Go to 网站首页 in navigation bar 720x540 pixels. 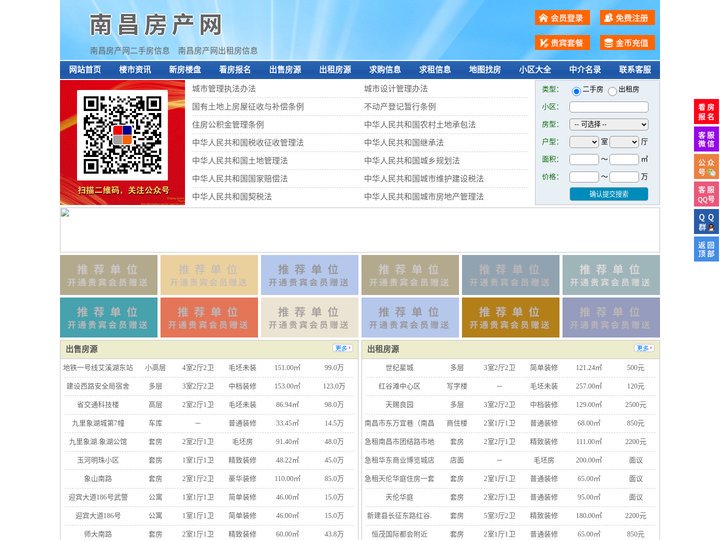(x=85, y=70)
